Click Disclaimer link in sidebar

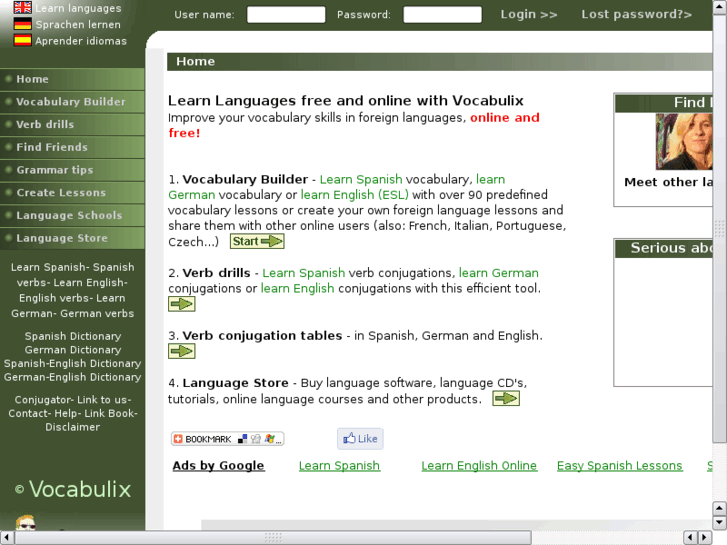(x=72, y=427)
